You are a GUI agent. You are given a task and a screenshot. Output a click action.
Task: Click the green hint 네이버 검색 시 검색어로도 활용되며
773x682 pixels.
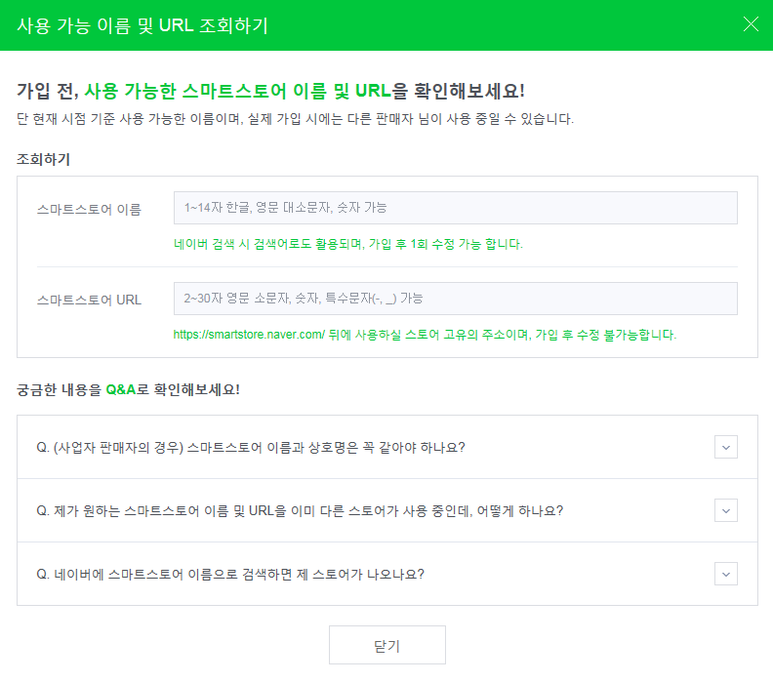pos(348,244)
